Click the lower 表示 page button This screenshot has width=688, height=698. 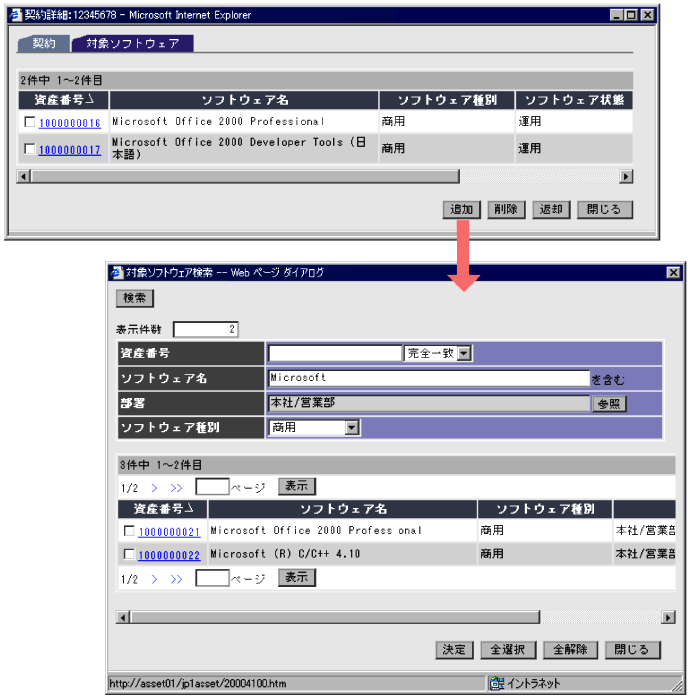click(296, 577)
